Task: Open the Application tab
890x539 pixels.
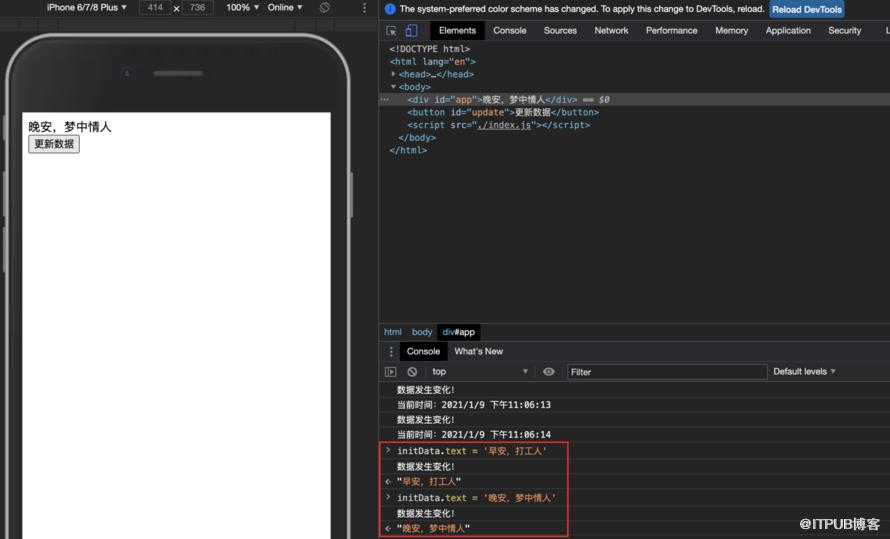Action: tap(788, 31)
